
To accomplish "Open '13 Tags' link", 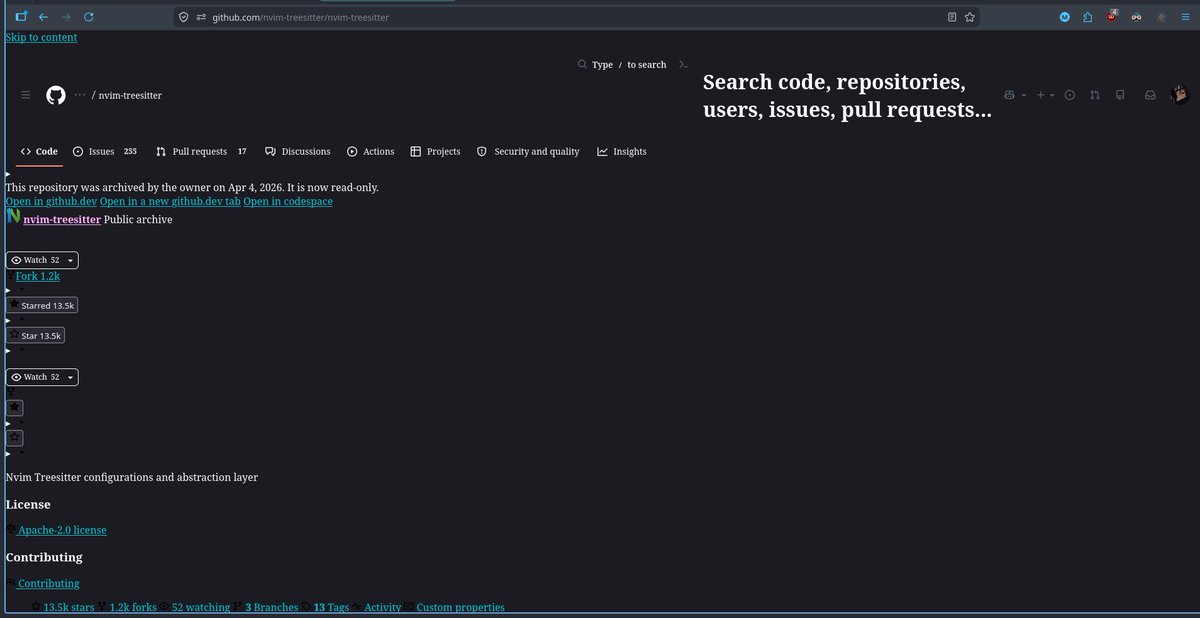I will pyautogui.click(x=332, y=607).
